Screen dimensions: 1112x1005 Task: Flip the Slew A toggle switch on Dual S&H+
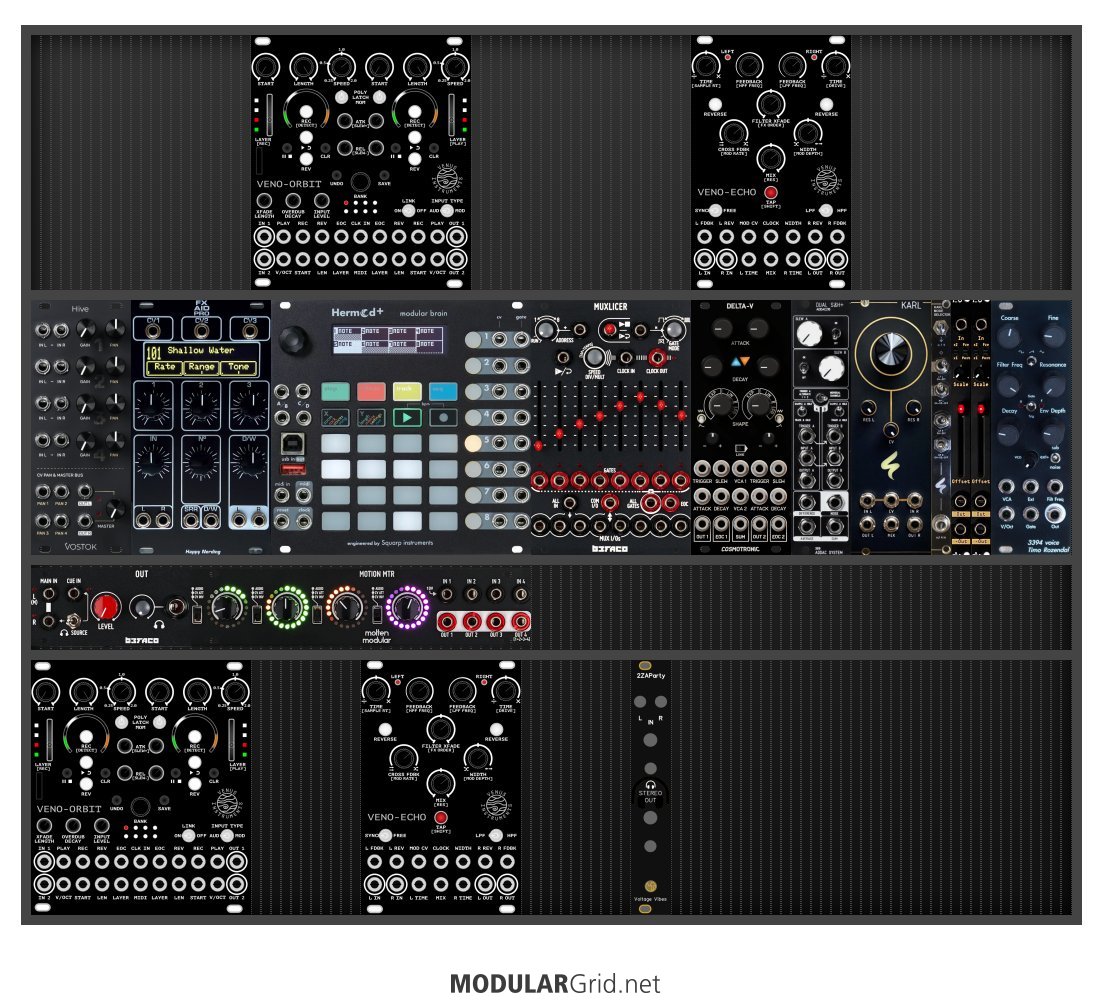837,333
